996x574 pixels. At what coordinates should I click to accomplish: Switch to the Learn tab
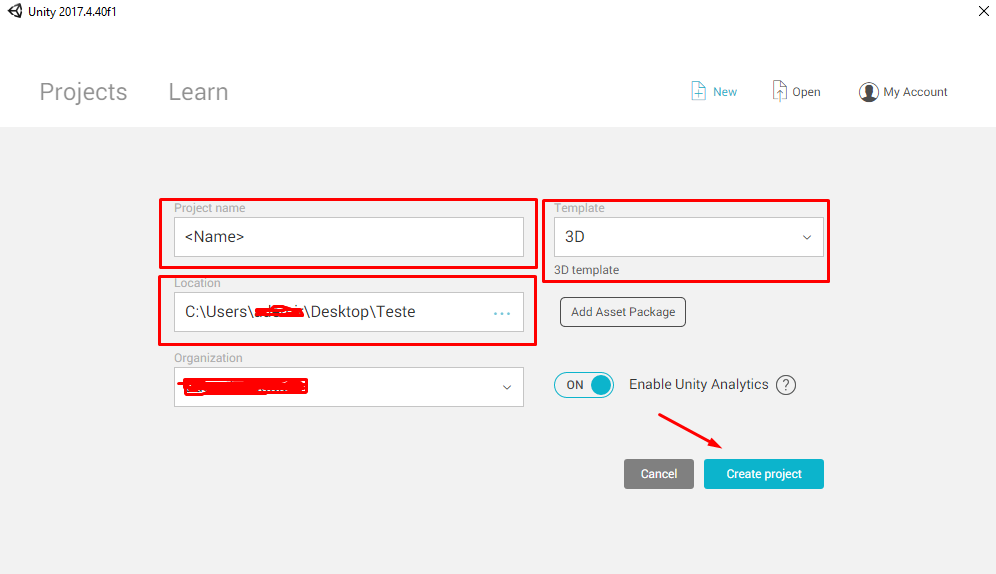coord(198,92)
